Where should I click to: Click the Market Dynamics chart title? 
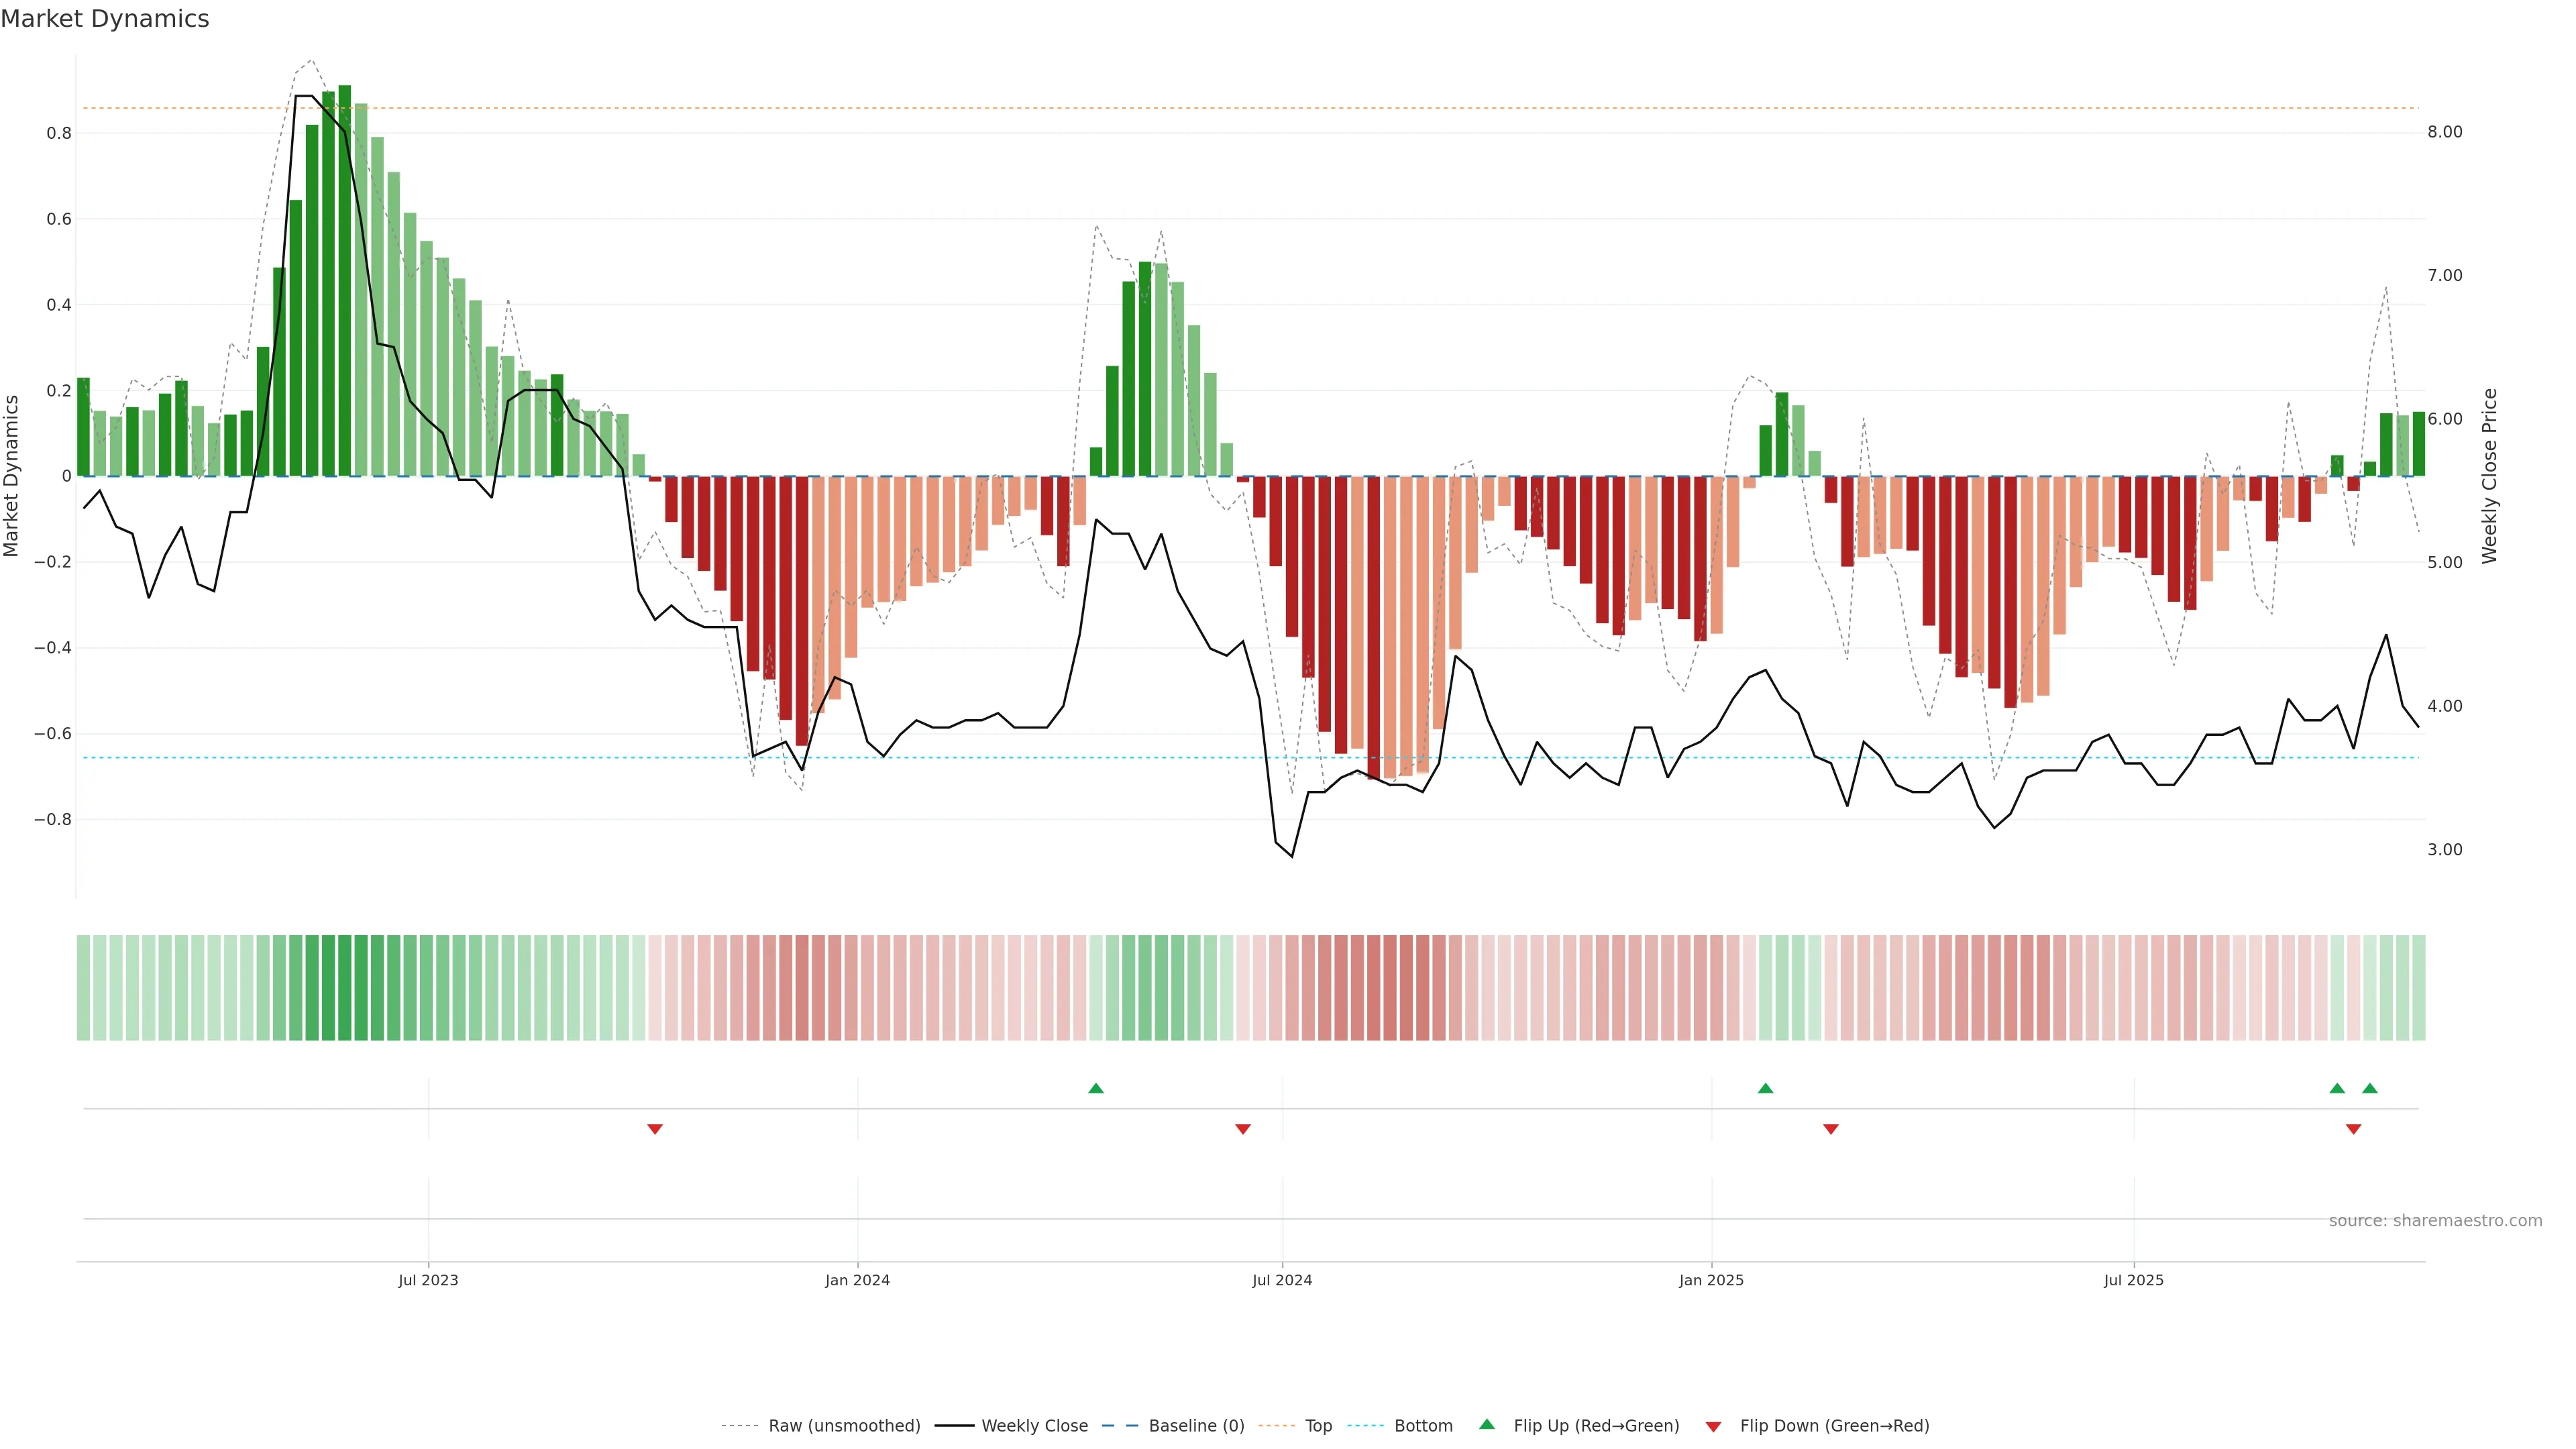pyautogui.click(x=105, y=19)
